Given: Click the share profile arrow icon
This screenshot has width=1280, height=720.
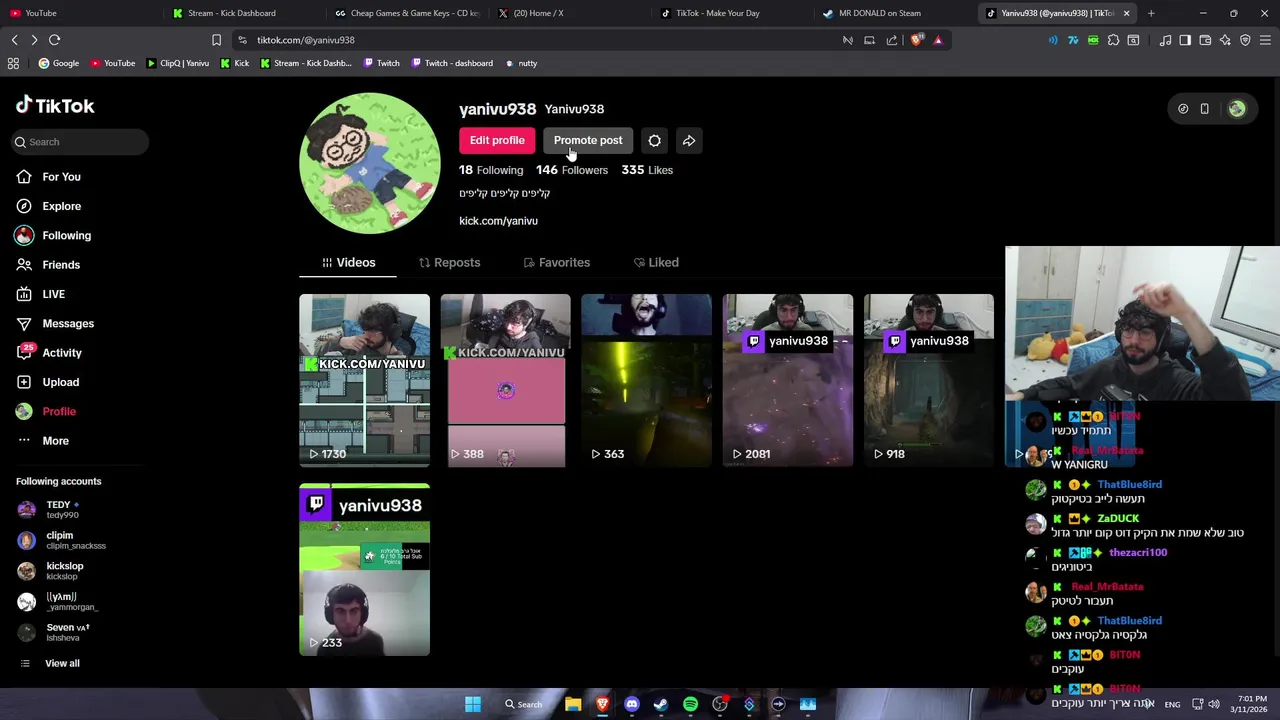Looking at the screenshot, I should pos(689,141).
